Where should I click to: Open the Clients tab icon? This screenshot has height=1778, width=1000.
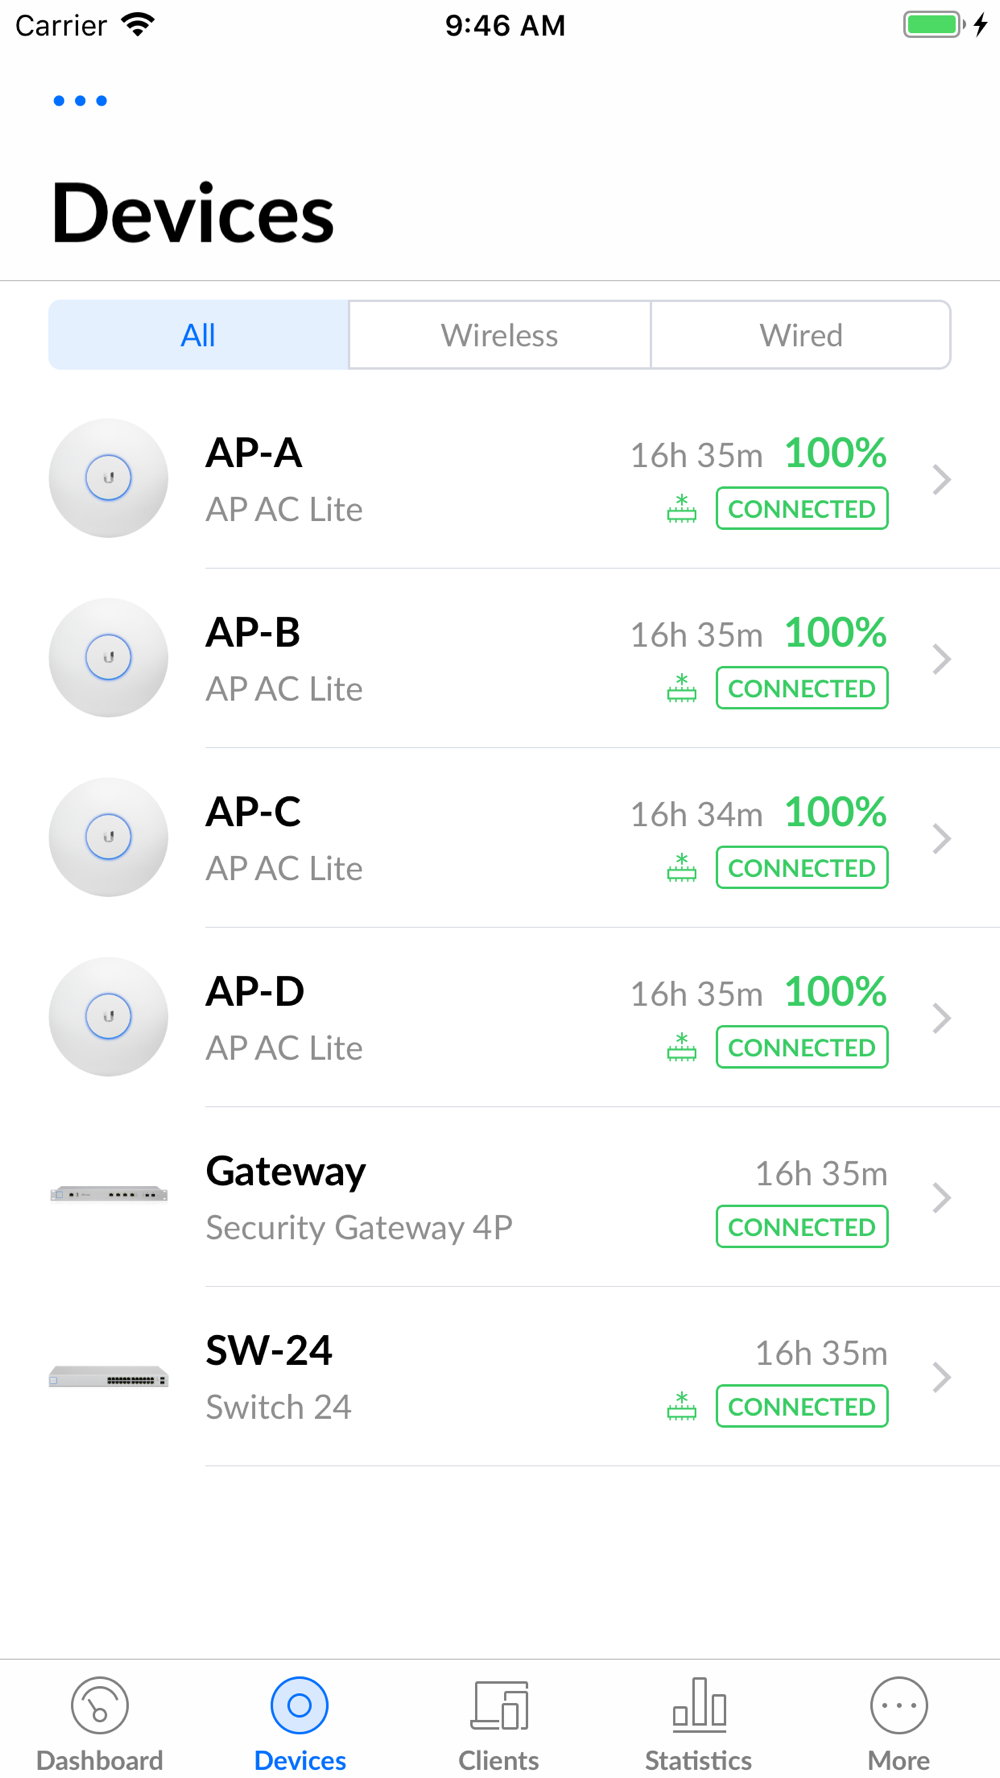[499, 1705]
